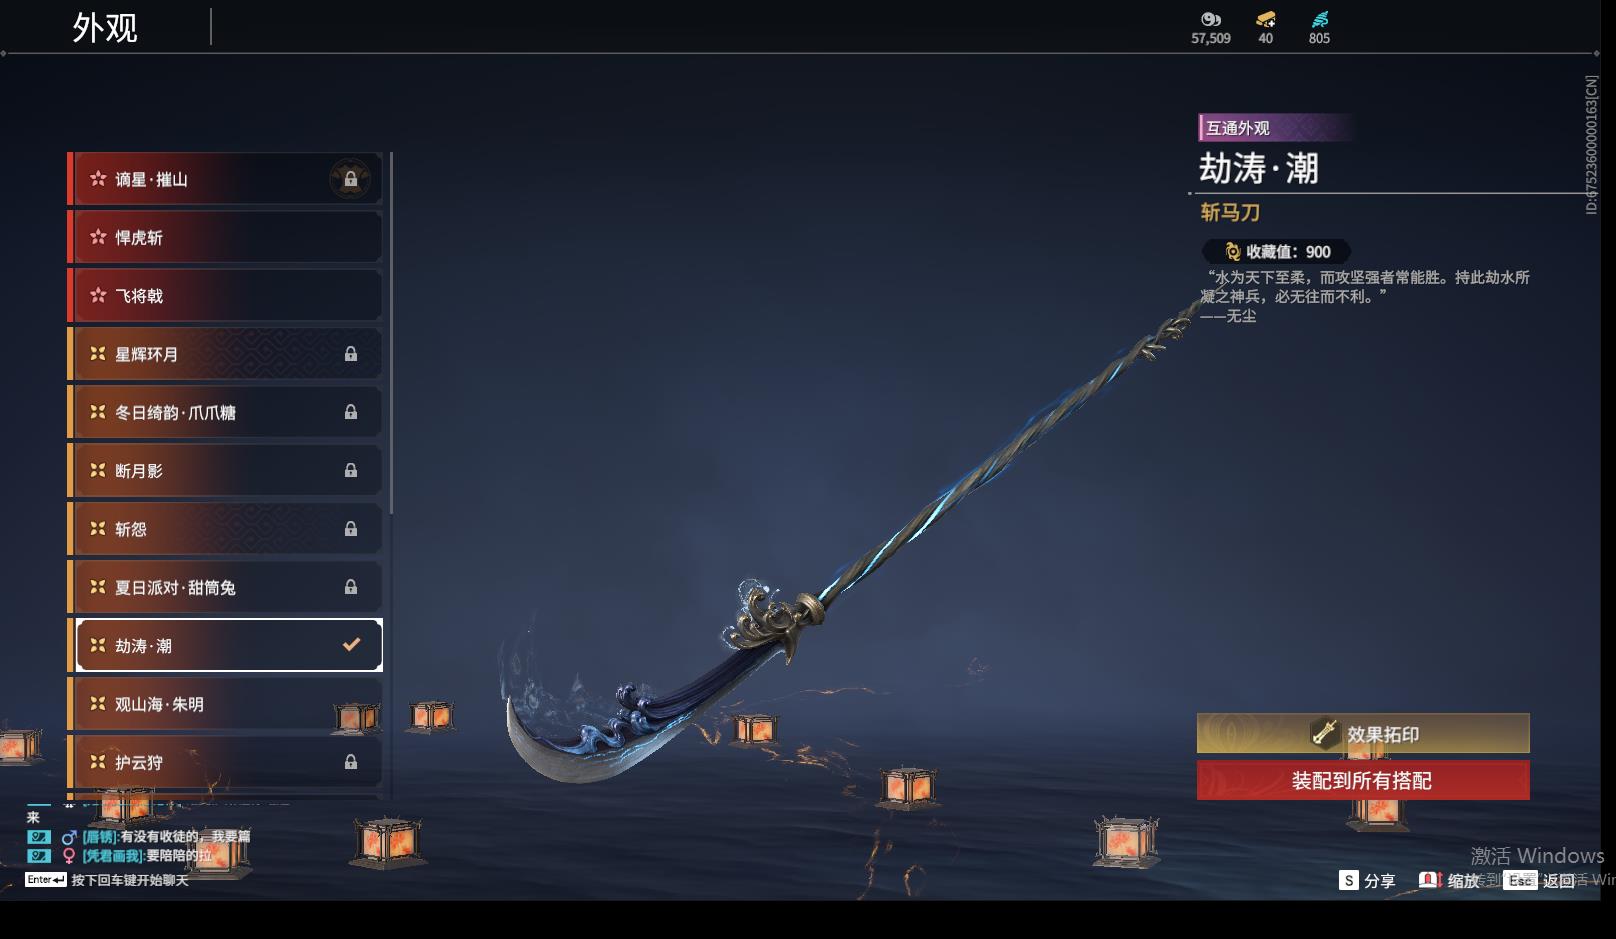Click 装配到所有搭配 red button
Viewport: 1616px width, 939px height.
(1363, 780)
